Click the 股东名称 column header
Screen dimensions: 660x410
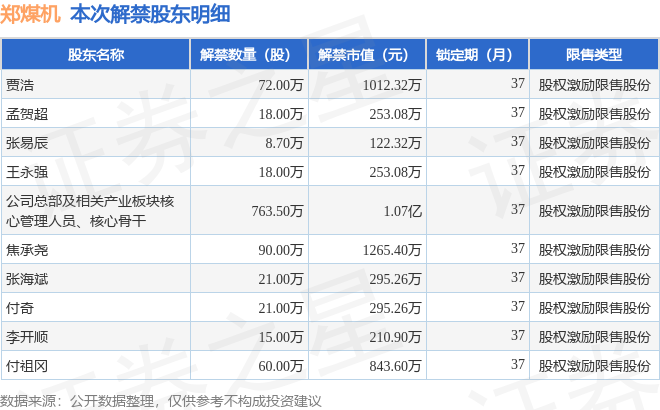pyautogui.click(x=96, y=55)
